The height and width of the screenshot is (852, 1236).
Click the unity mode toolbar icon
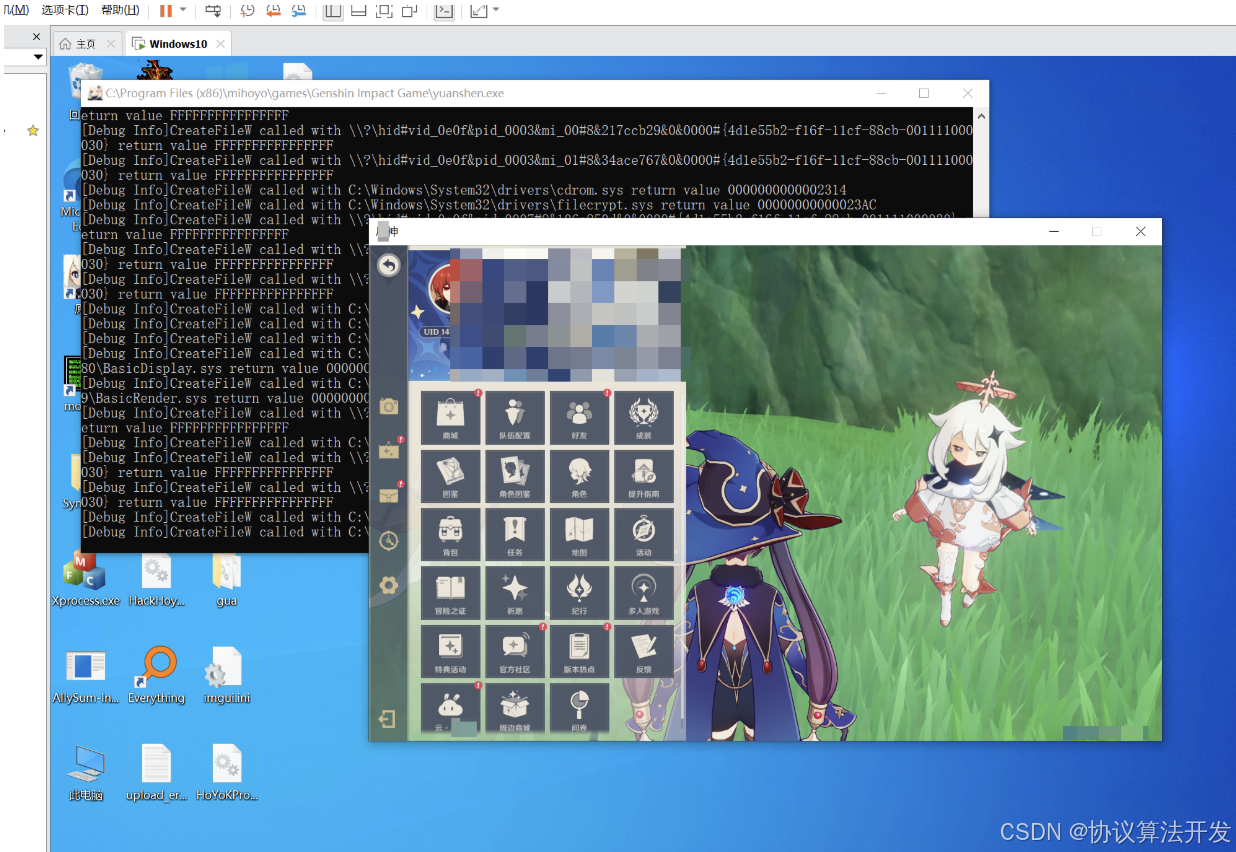click(409, 11)
